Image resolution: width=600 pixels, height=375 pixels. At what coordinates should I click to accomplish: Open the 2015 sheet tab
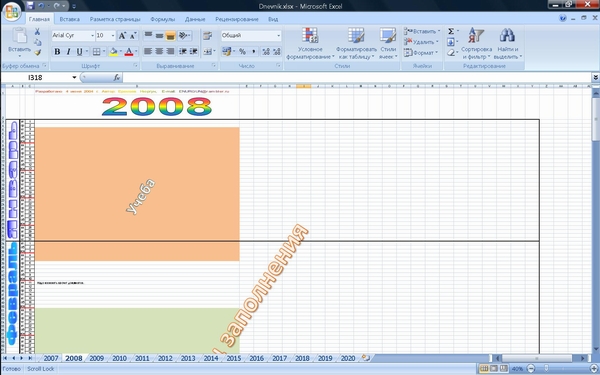pos(234,359)
